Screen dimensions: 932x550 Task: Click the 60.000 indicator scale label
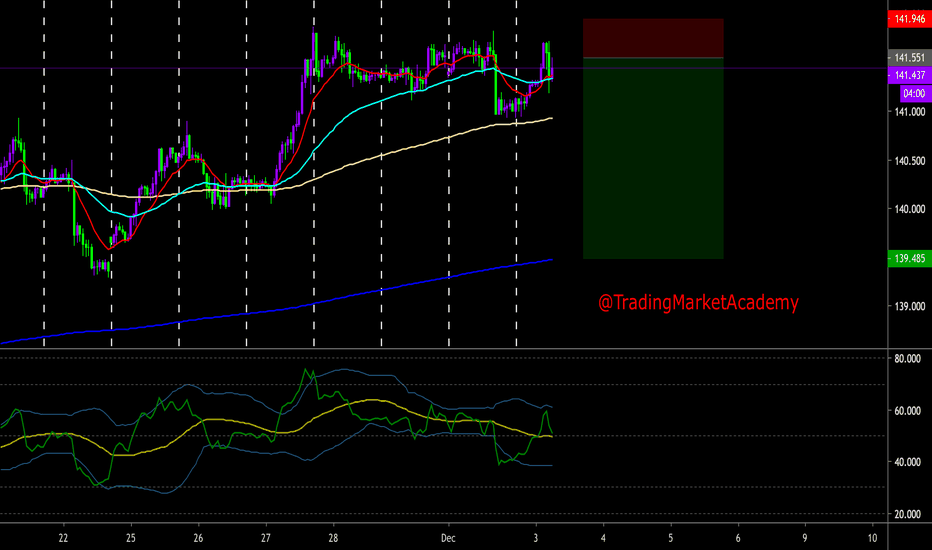coord(907,411)
